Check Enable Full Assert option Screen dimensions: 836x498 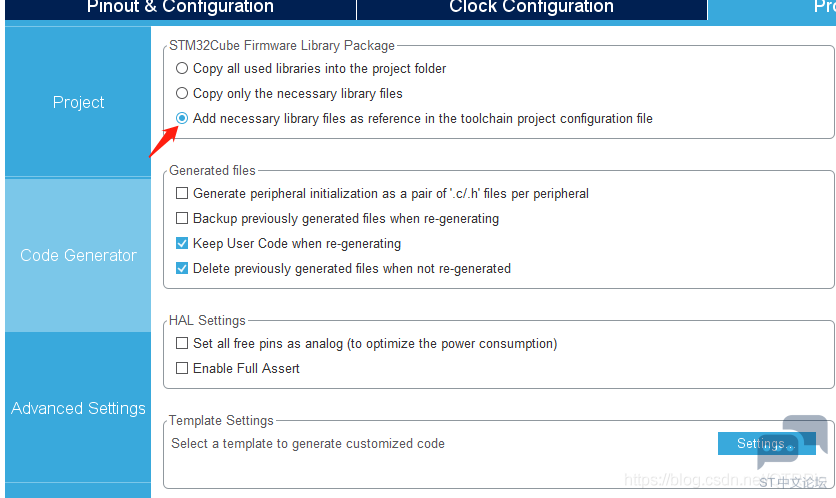[182, 368]
